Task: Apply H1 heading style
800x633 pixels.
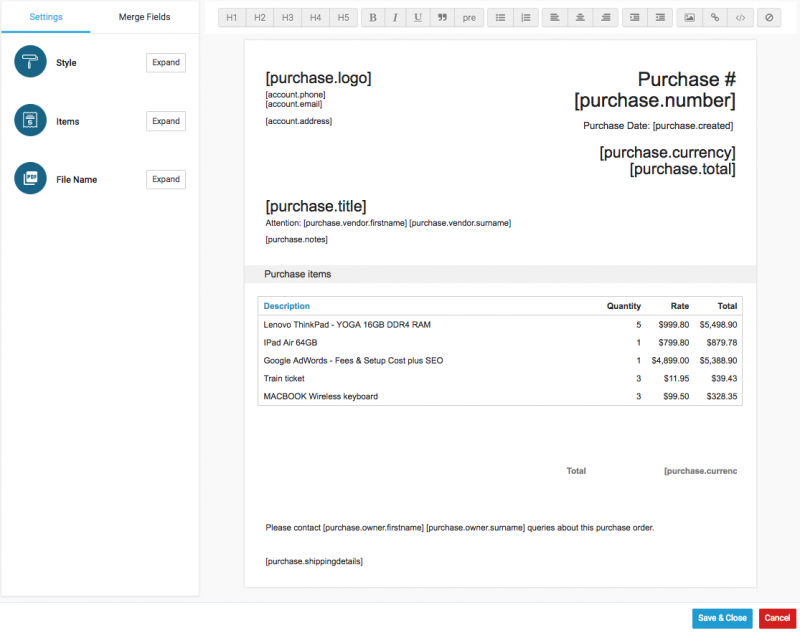Action: [x=231, y=18]
